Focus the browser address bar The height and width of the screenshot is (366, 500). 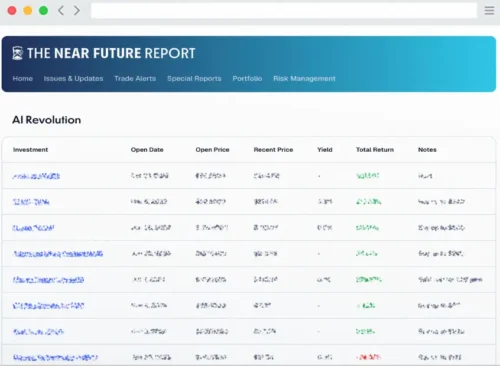284,11
